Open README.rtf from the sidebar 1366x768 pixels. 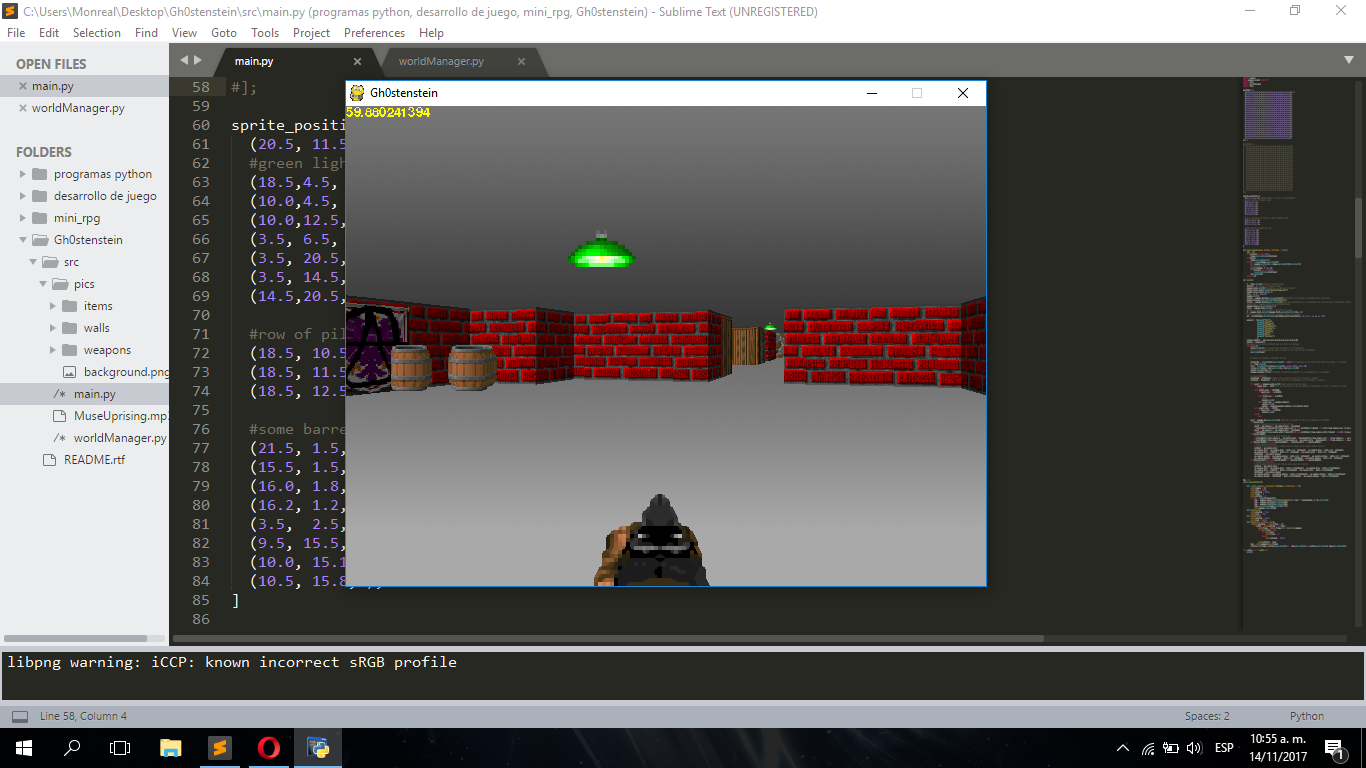pos(78,459)
